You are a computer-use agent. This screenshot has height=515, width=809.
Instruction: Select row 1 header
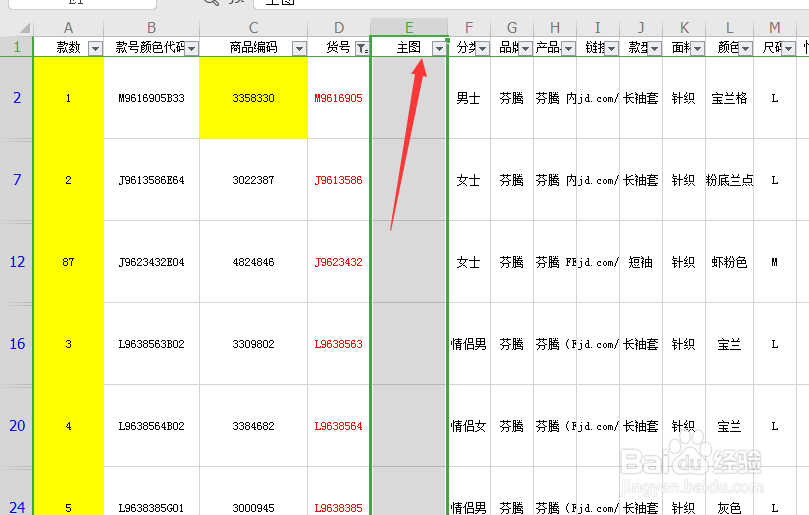tap(17, 47)
